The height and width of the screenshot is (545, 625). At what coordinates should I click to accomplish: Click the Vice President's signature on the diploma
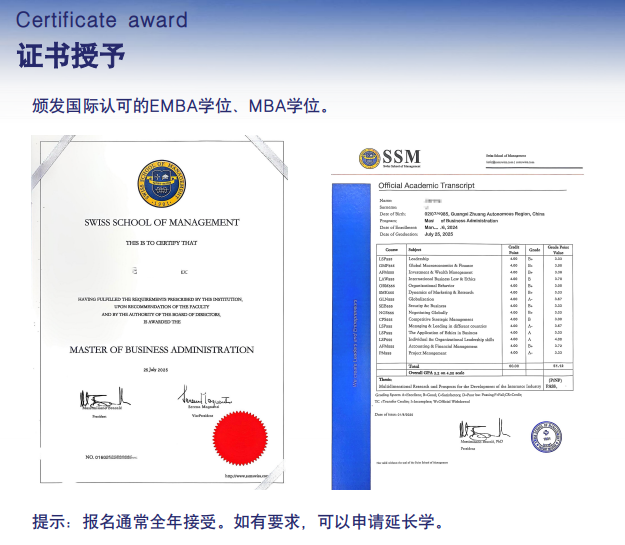[204, 397]
